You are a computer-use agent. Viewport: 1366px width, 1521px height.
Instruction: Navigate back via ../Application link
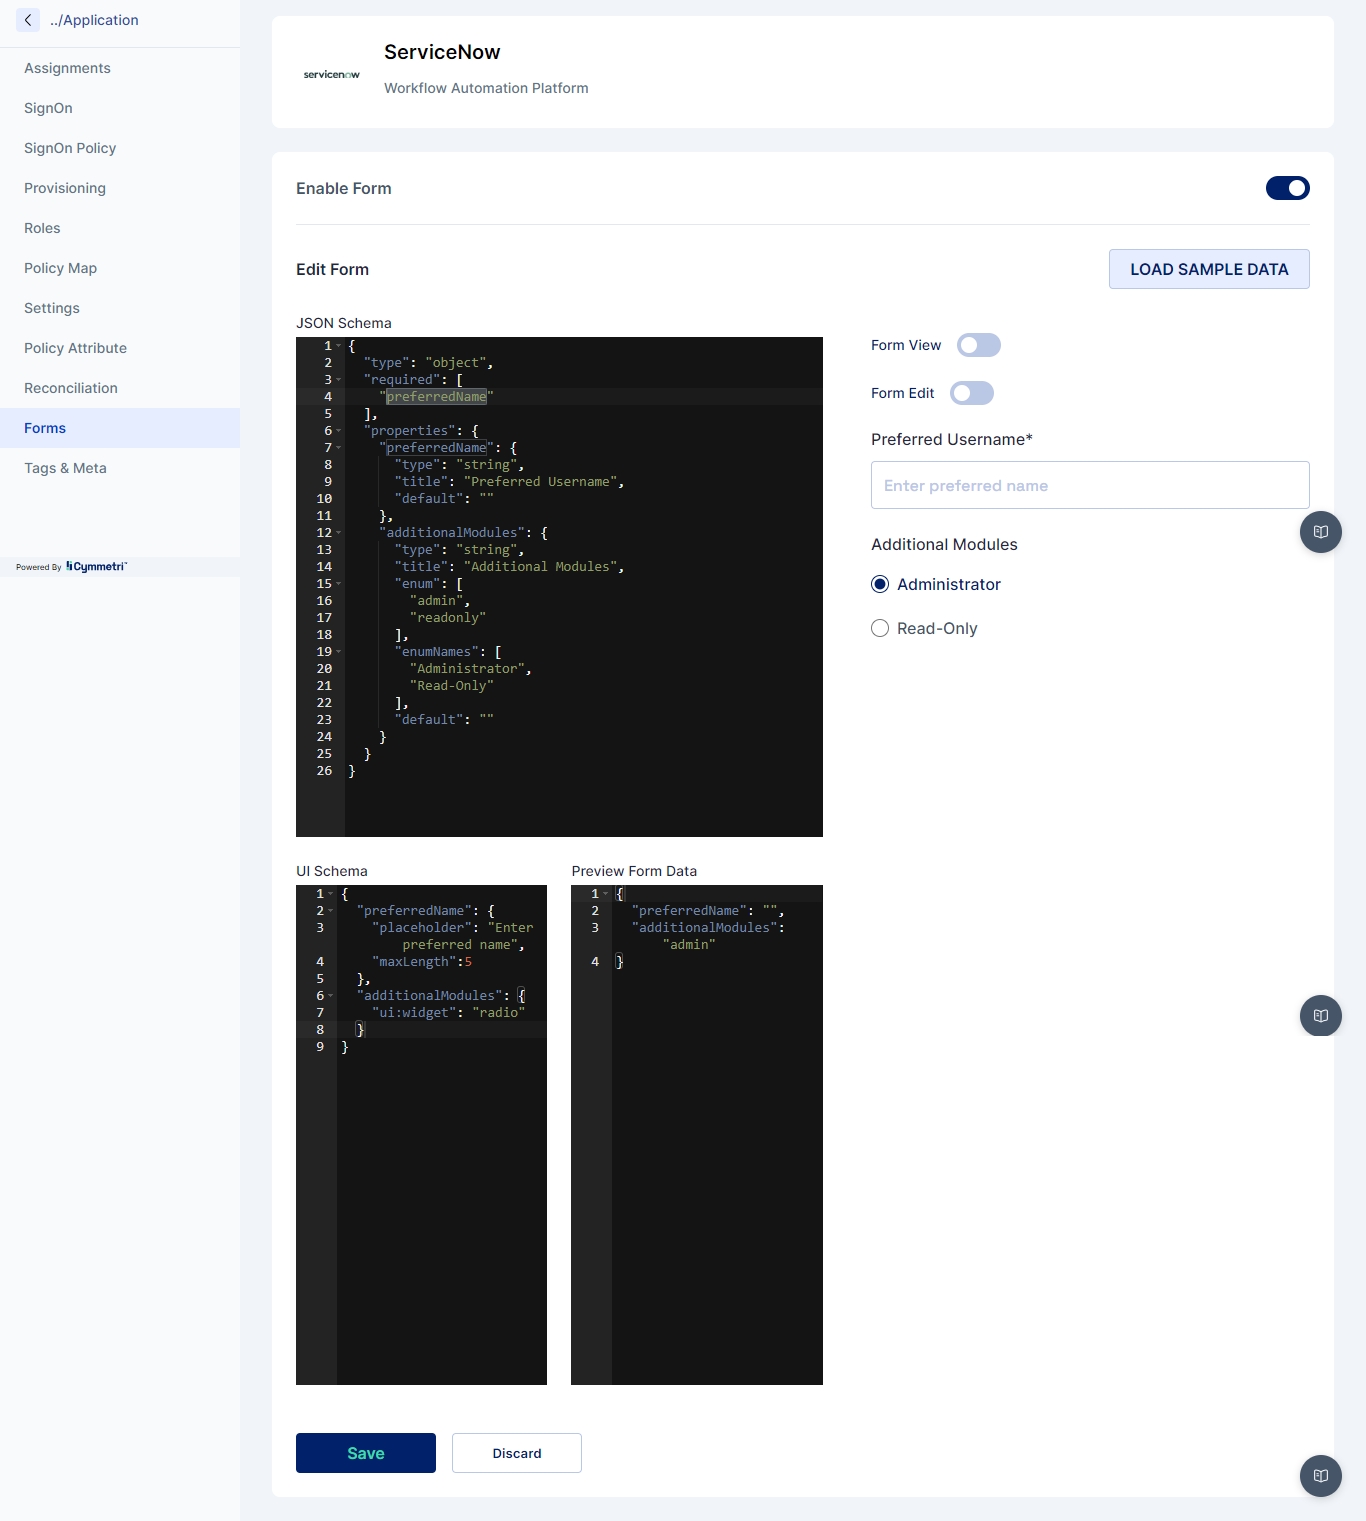click(94, 20)
